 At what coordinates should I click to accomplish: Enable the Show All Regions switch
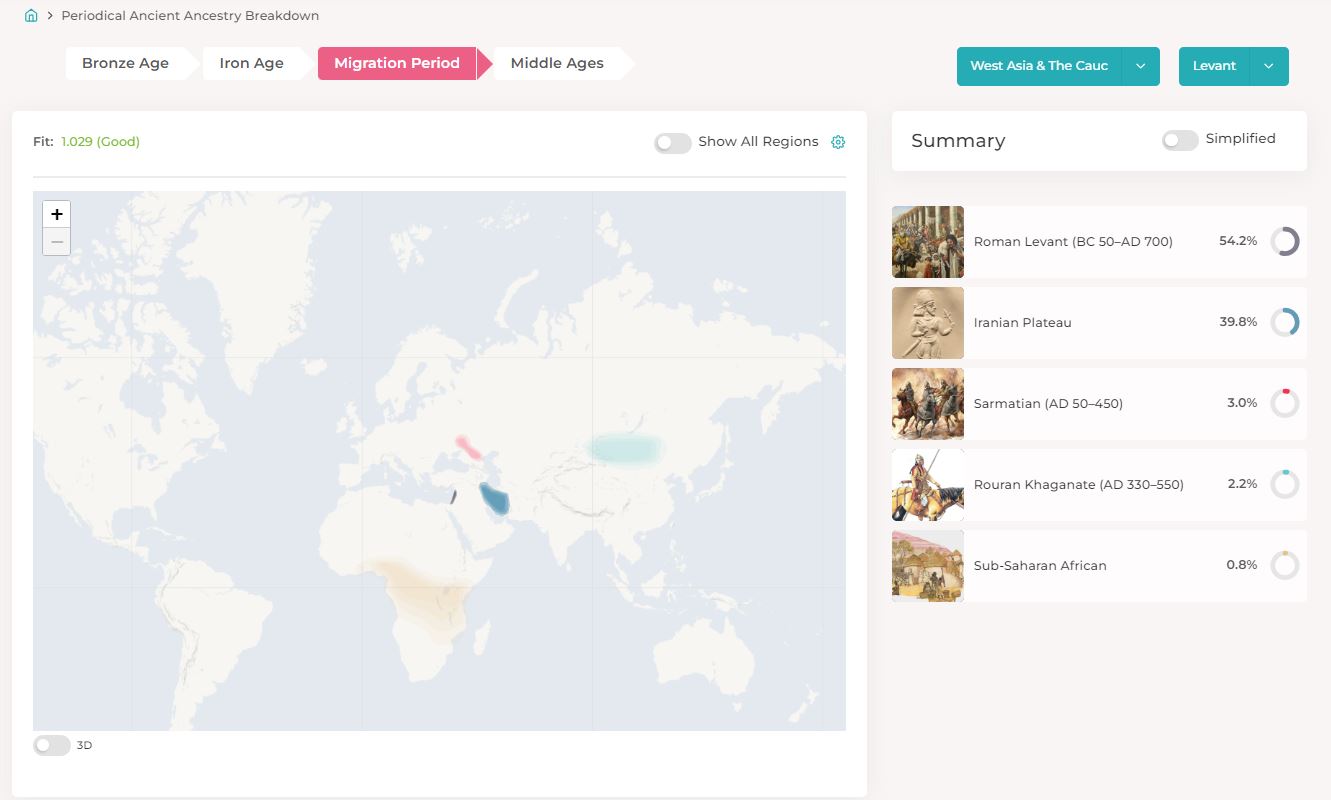(673, 143)
